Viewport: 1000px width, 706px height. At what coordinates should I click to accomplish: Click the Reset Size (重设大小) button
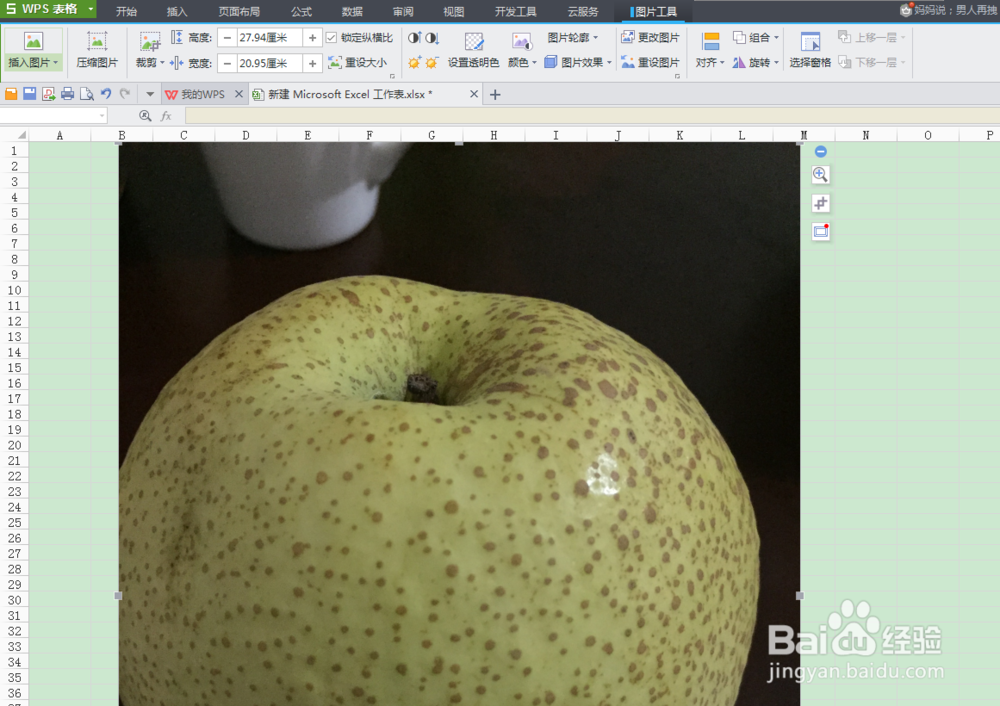[x=358, y=62]
